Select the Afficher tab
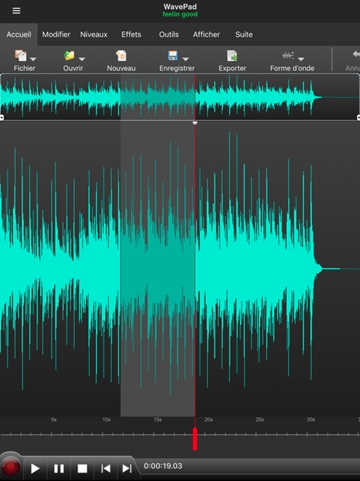Image resolution: width=360 pixels, height=481 pixels. pos(206,34)
